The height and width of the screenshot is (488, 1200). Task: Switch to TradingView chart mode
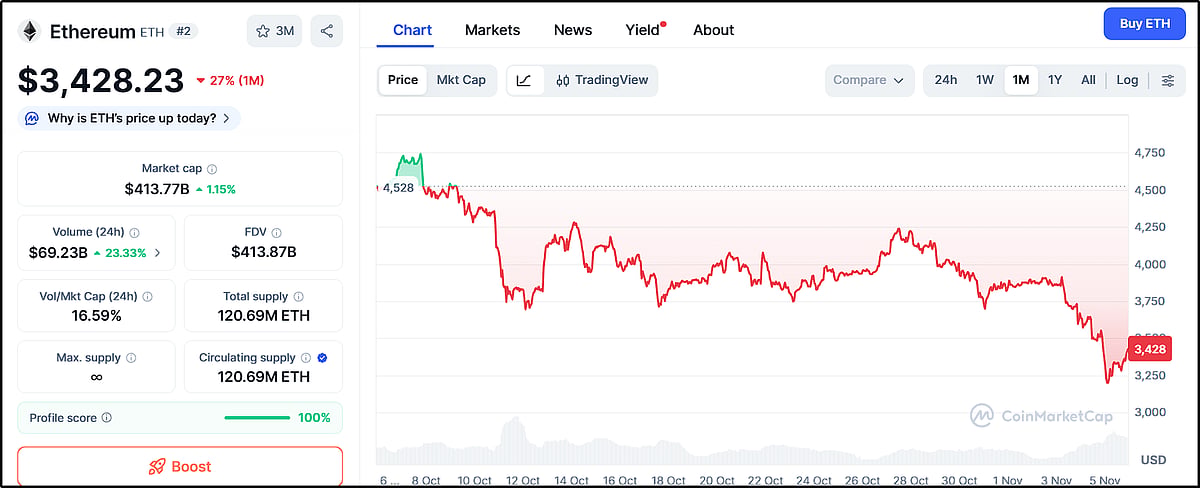click(602, 80)
